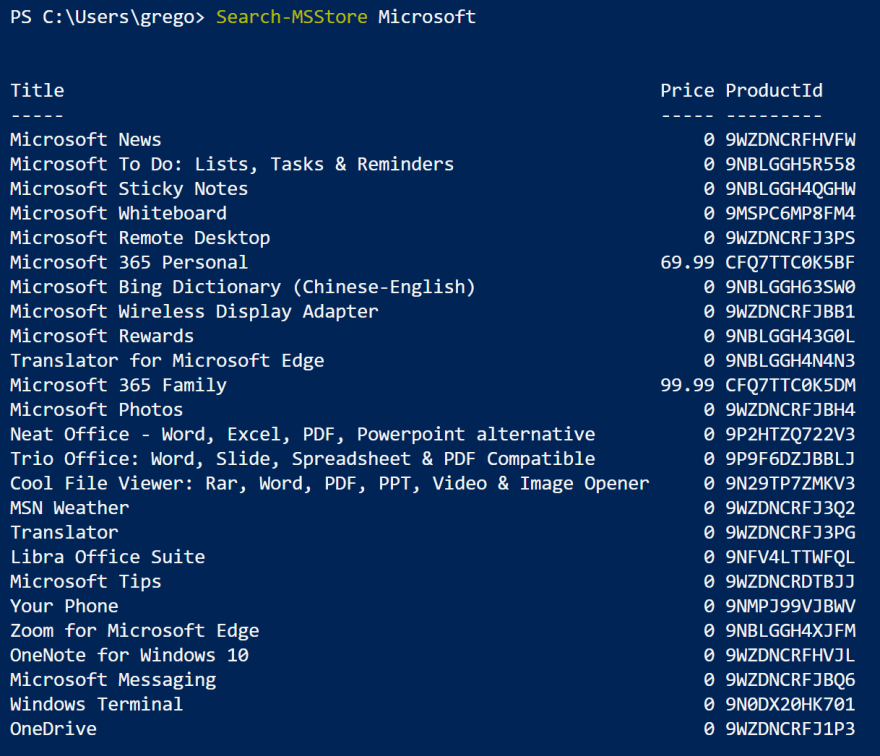Select the Cool File Viewer title
This screenshot has width=880, height=756.
tap(329, 483)
